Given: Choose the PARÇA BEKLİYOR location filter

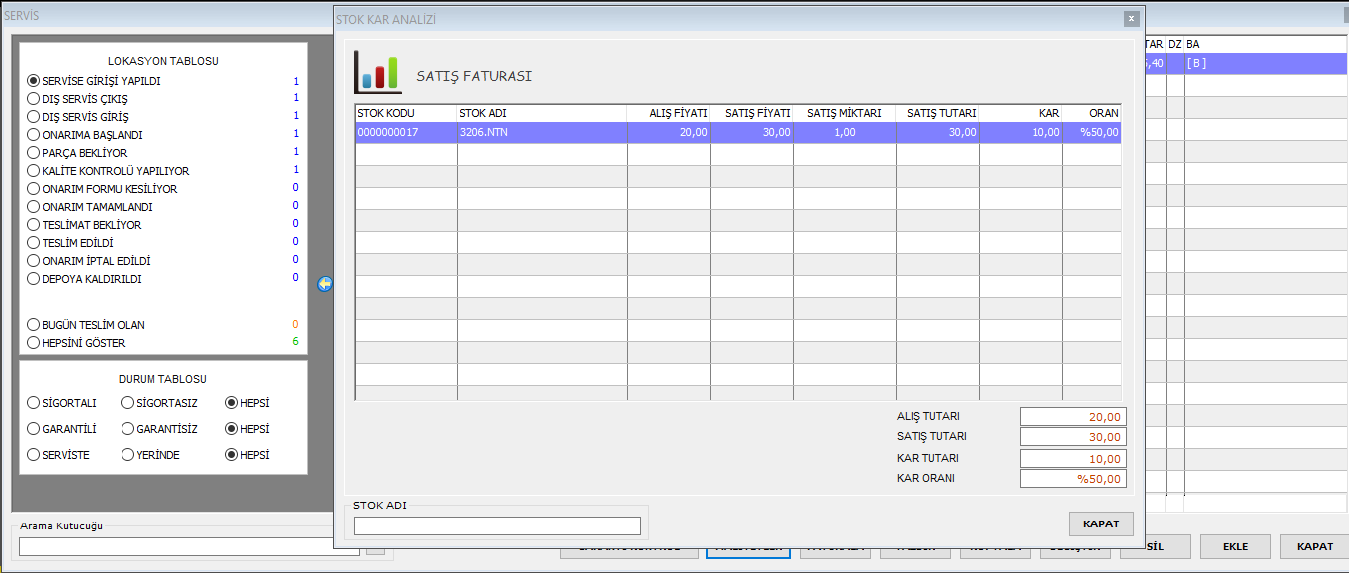Looking at the screenshot, I should (34, 153).
